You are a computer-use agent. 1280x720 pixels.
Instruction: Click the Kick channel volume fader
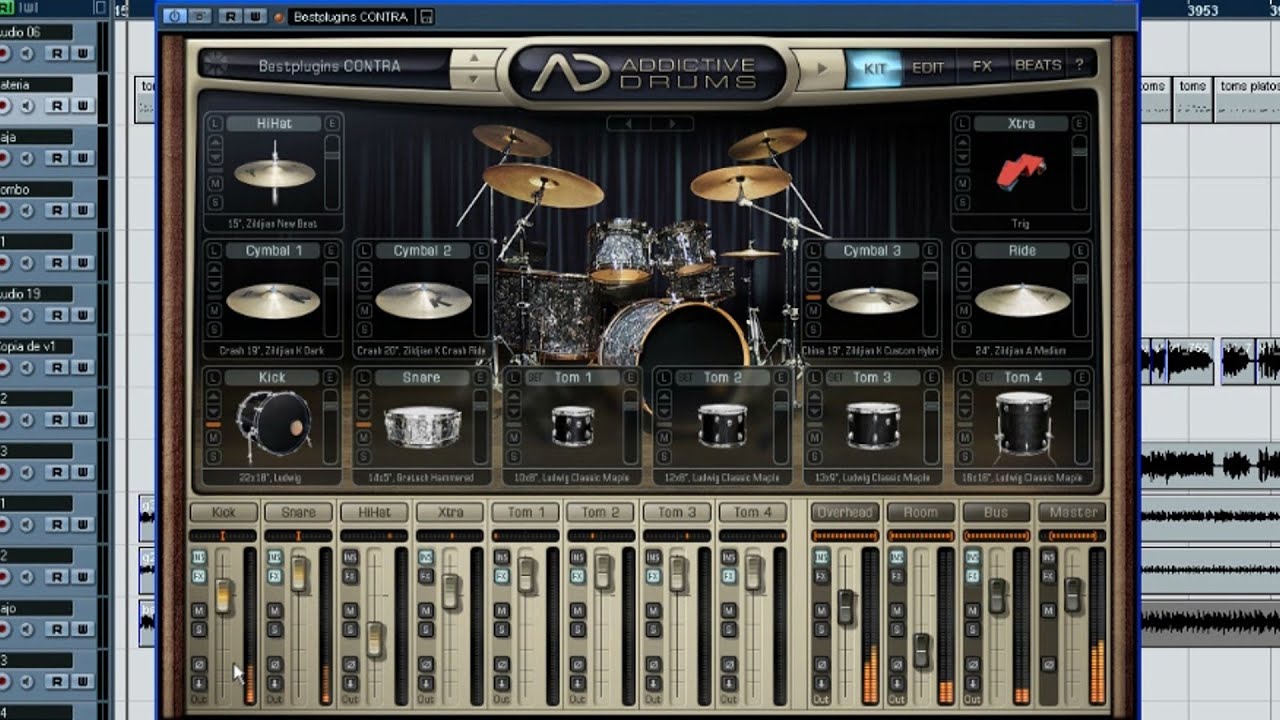point(223,596)
